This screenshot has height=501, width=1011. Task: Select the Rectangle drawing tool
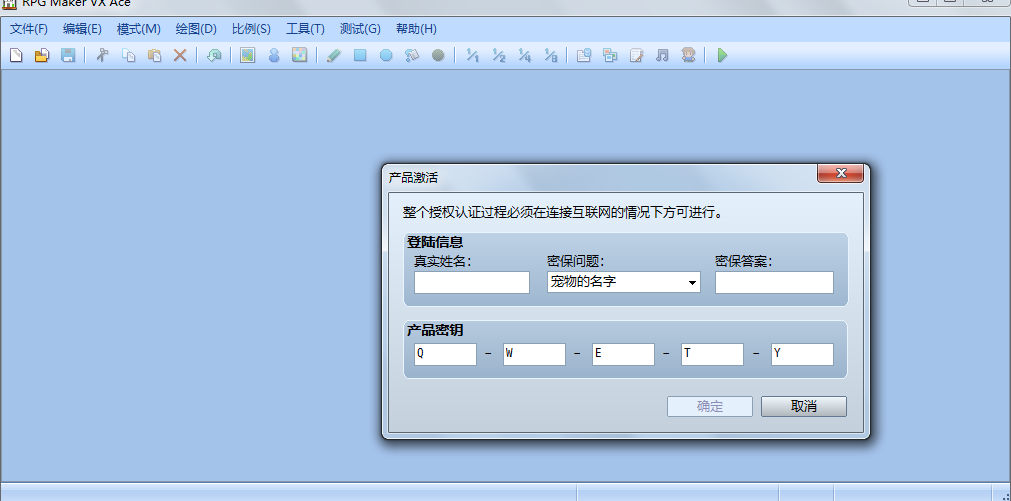[360, 55]
